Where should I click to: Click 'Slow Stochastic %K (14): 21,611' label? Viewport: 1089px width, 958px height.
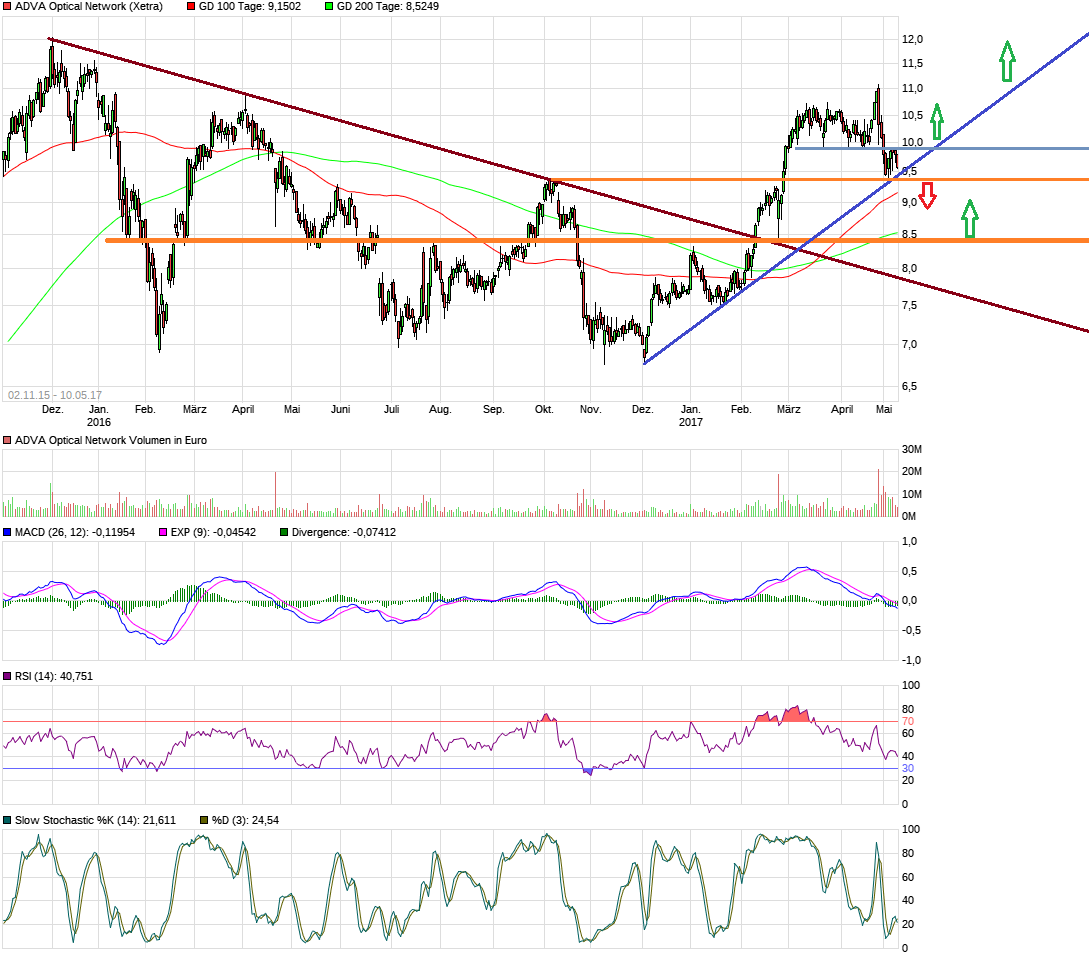(95, 820)
